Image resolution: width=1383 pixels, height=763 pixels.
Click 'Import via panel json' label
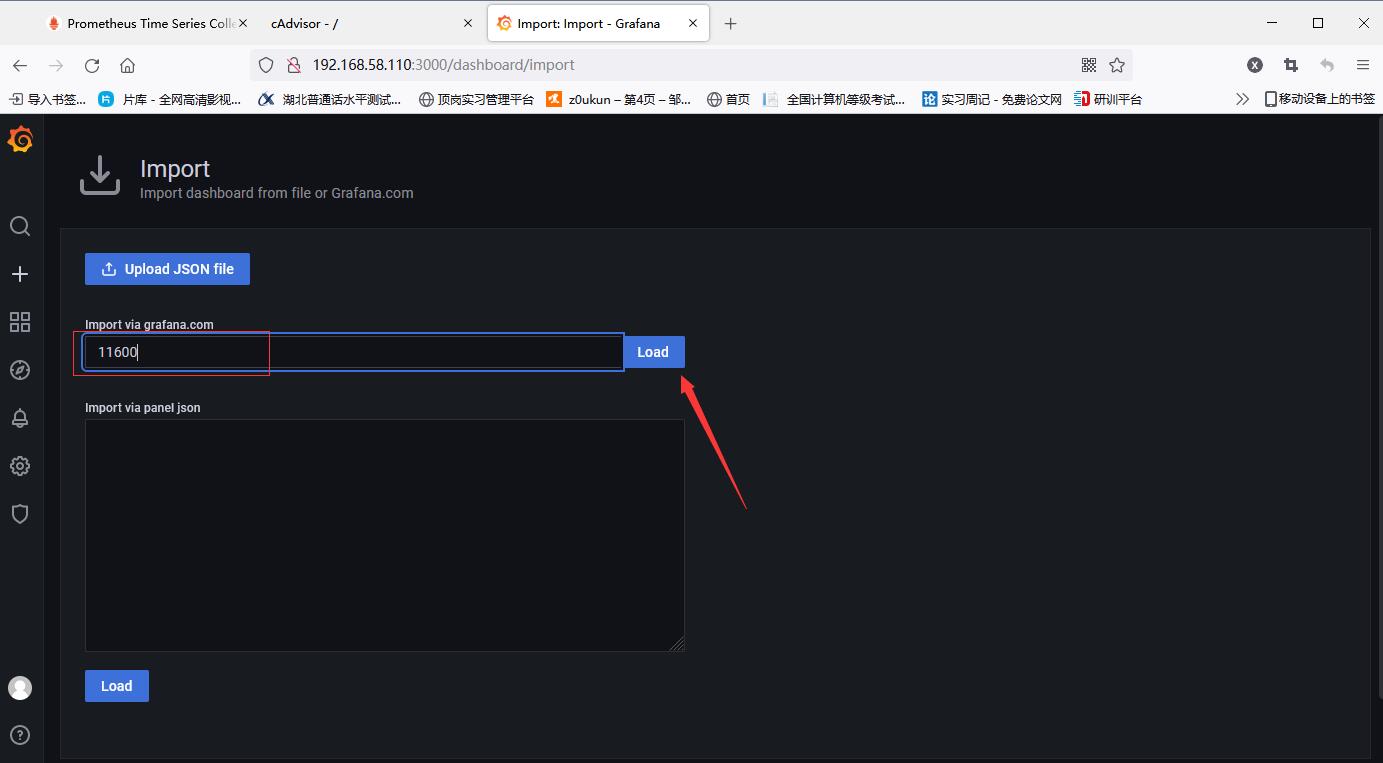point(142,408)
